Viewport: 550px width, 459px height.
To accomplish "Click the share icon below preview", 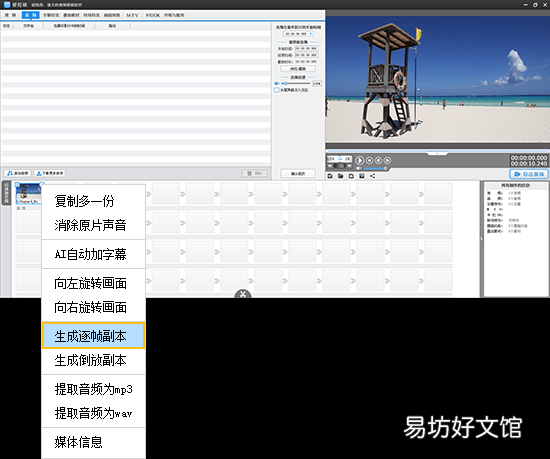I will point(373,176).
